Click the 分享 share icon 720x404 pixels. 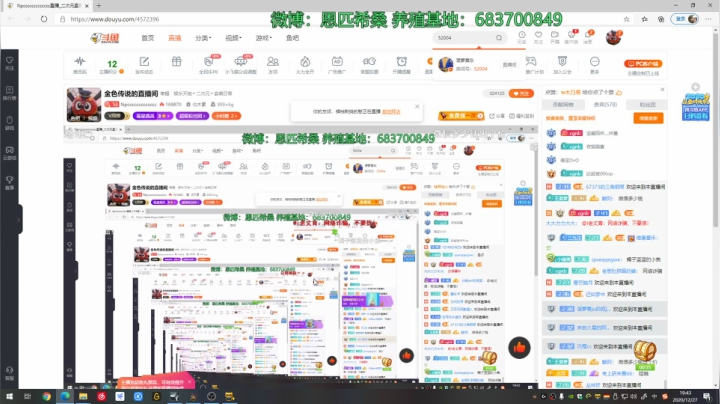click(497, 116)
